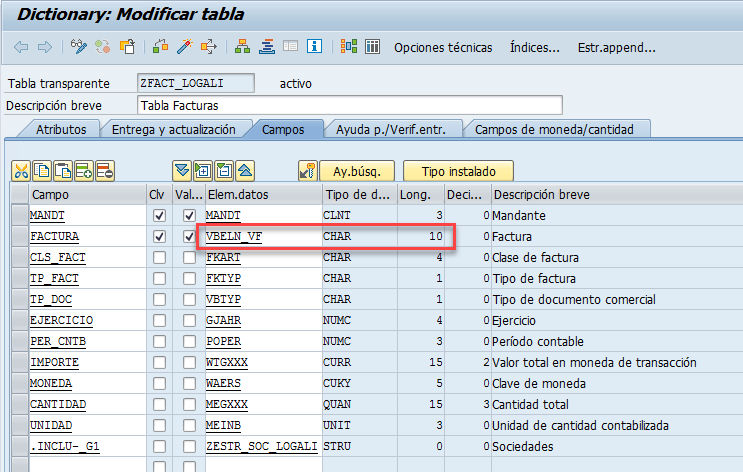Image resolution: width=743 pixels, height=472 pixels.
Task: Click the greyed table list icon in the toolbar
Action: (290, 46)
